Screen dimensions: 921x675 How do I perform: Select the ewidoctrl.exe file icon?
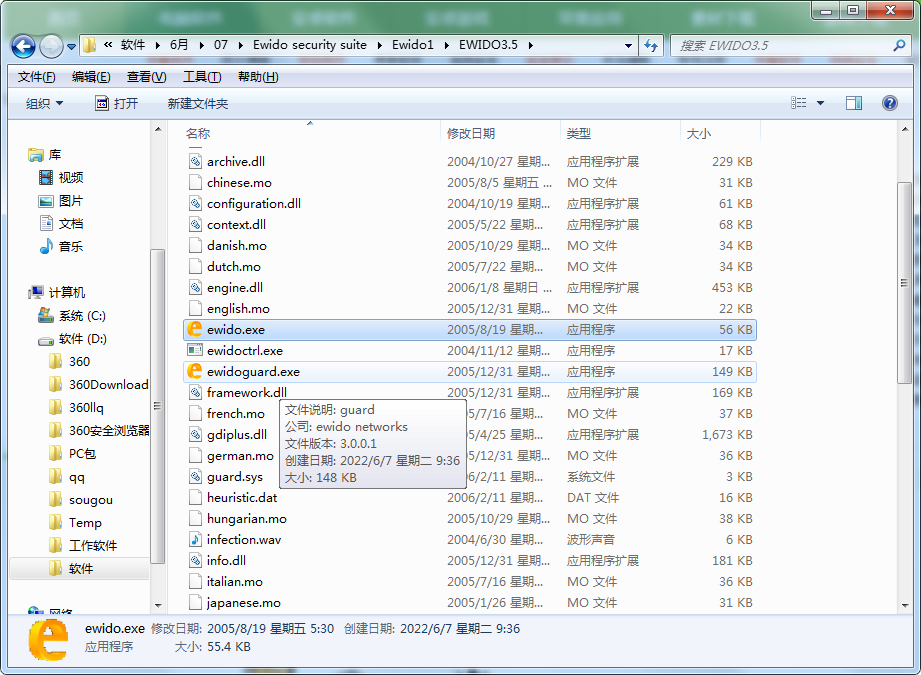point(195,350)
